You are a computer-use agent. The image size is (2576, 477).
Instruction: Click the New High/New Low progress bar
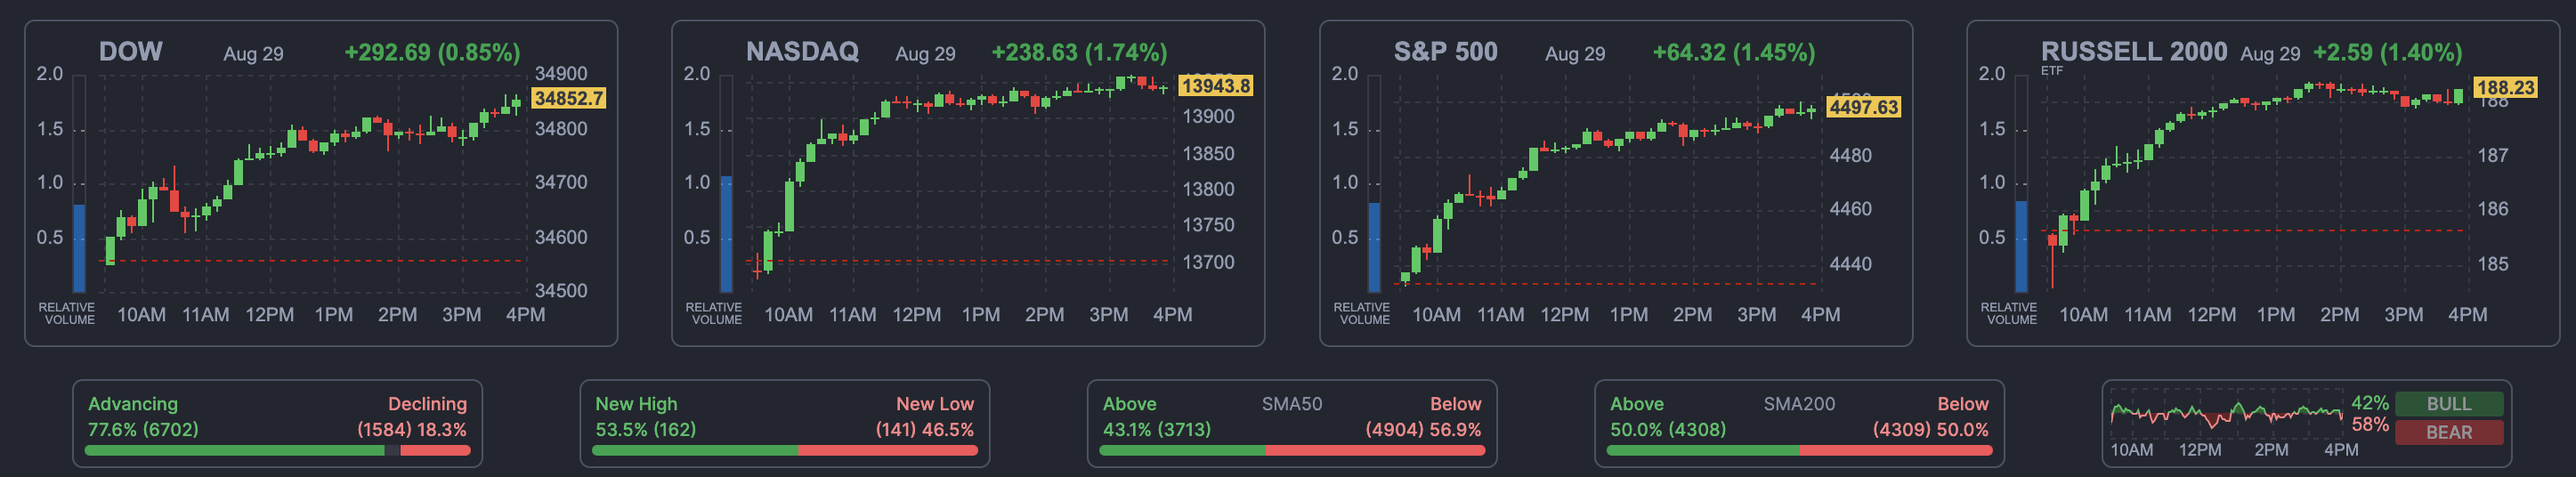tap(785, 450)
